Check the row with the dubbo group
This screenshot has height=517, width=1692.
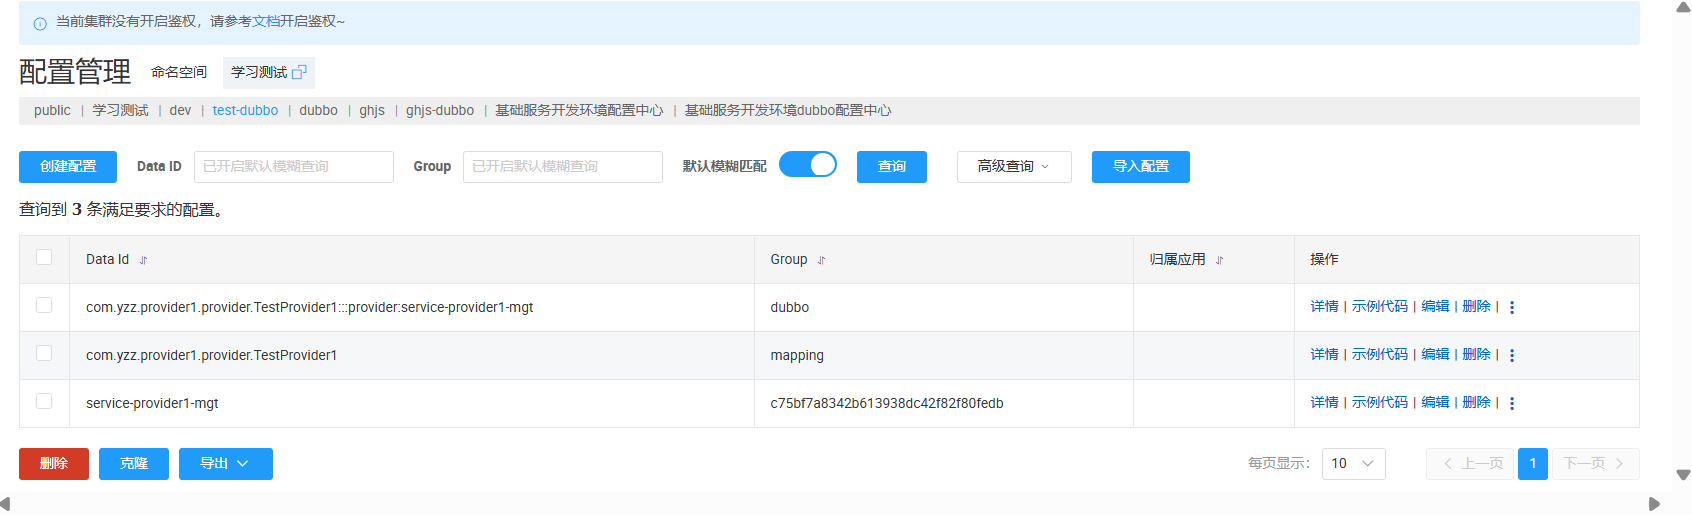pyautogui.click(x=44, y=305)
